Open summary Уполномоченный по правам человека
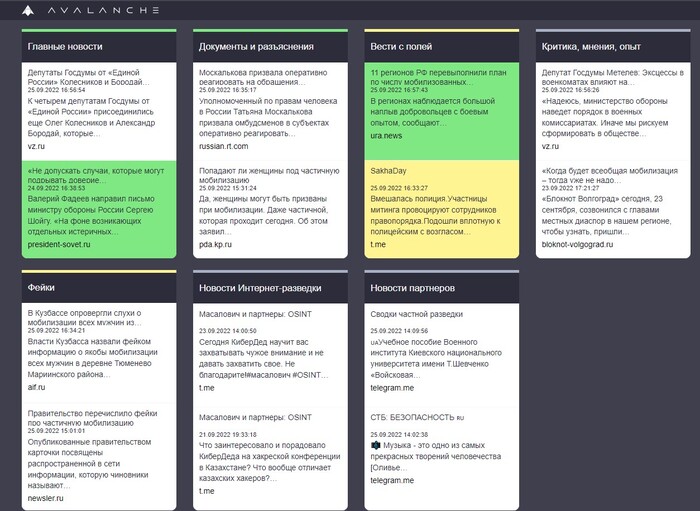The width and height of the screenshot is (700, 511). [268, 117]
